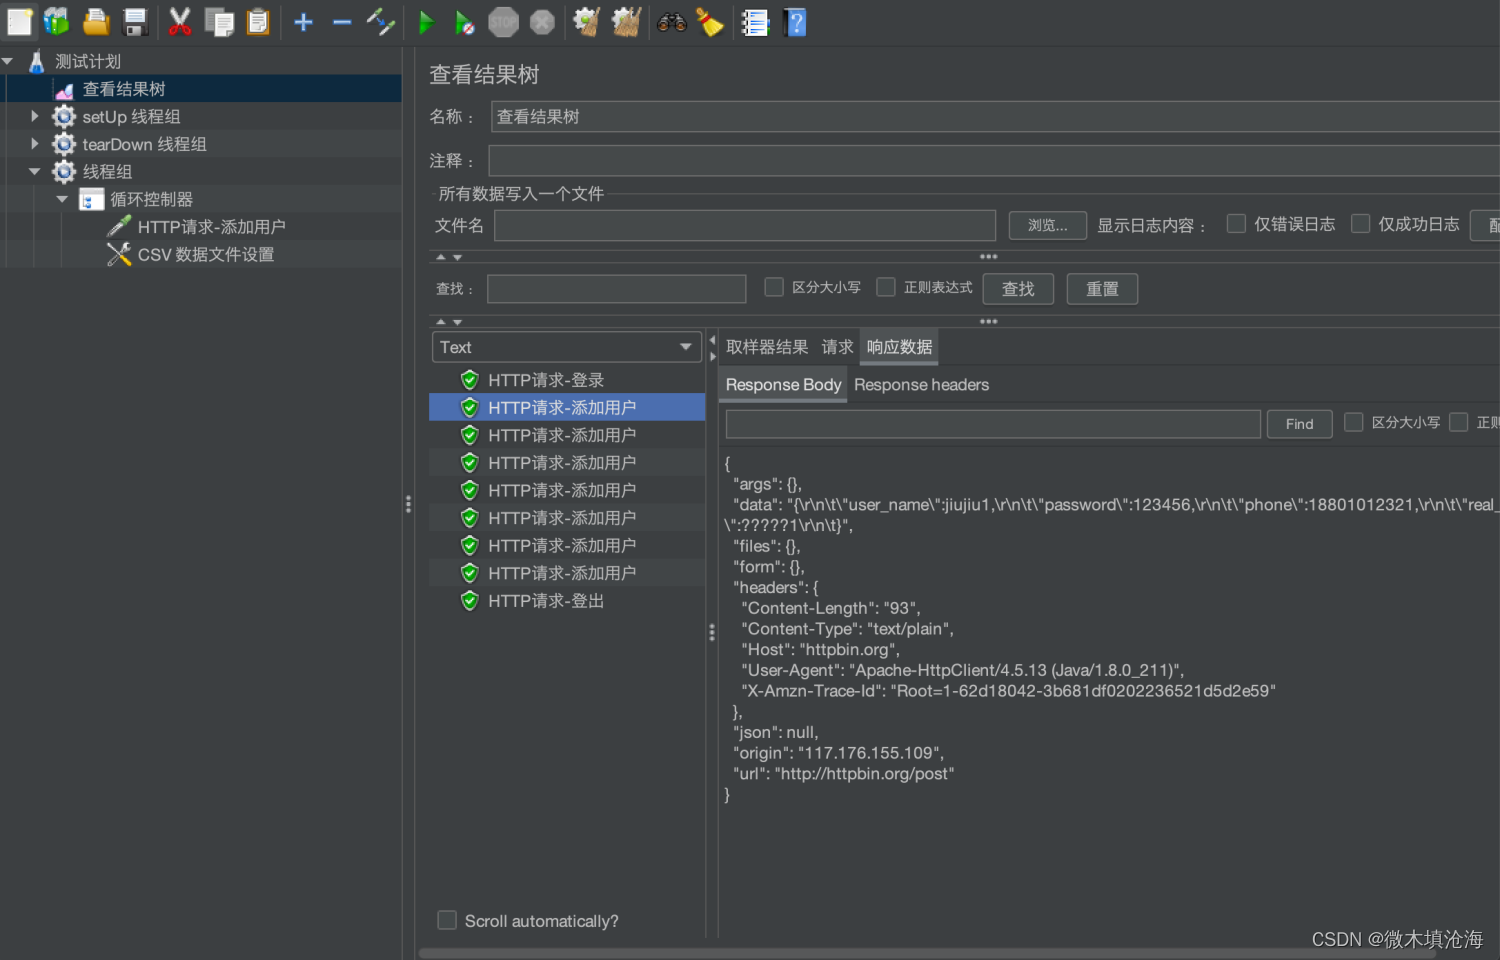Click divider handle between results and response
The height and width of the screenshot is (960, 1500).
(712, 632)
